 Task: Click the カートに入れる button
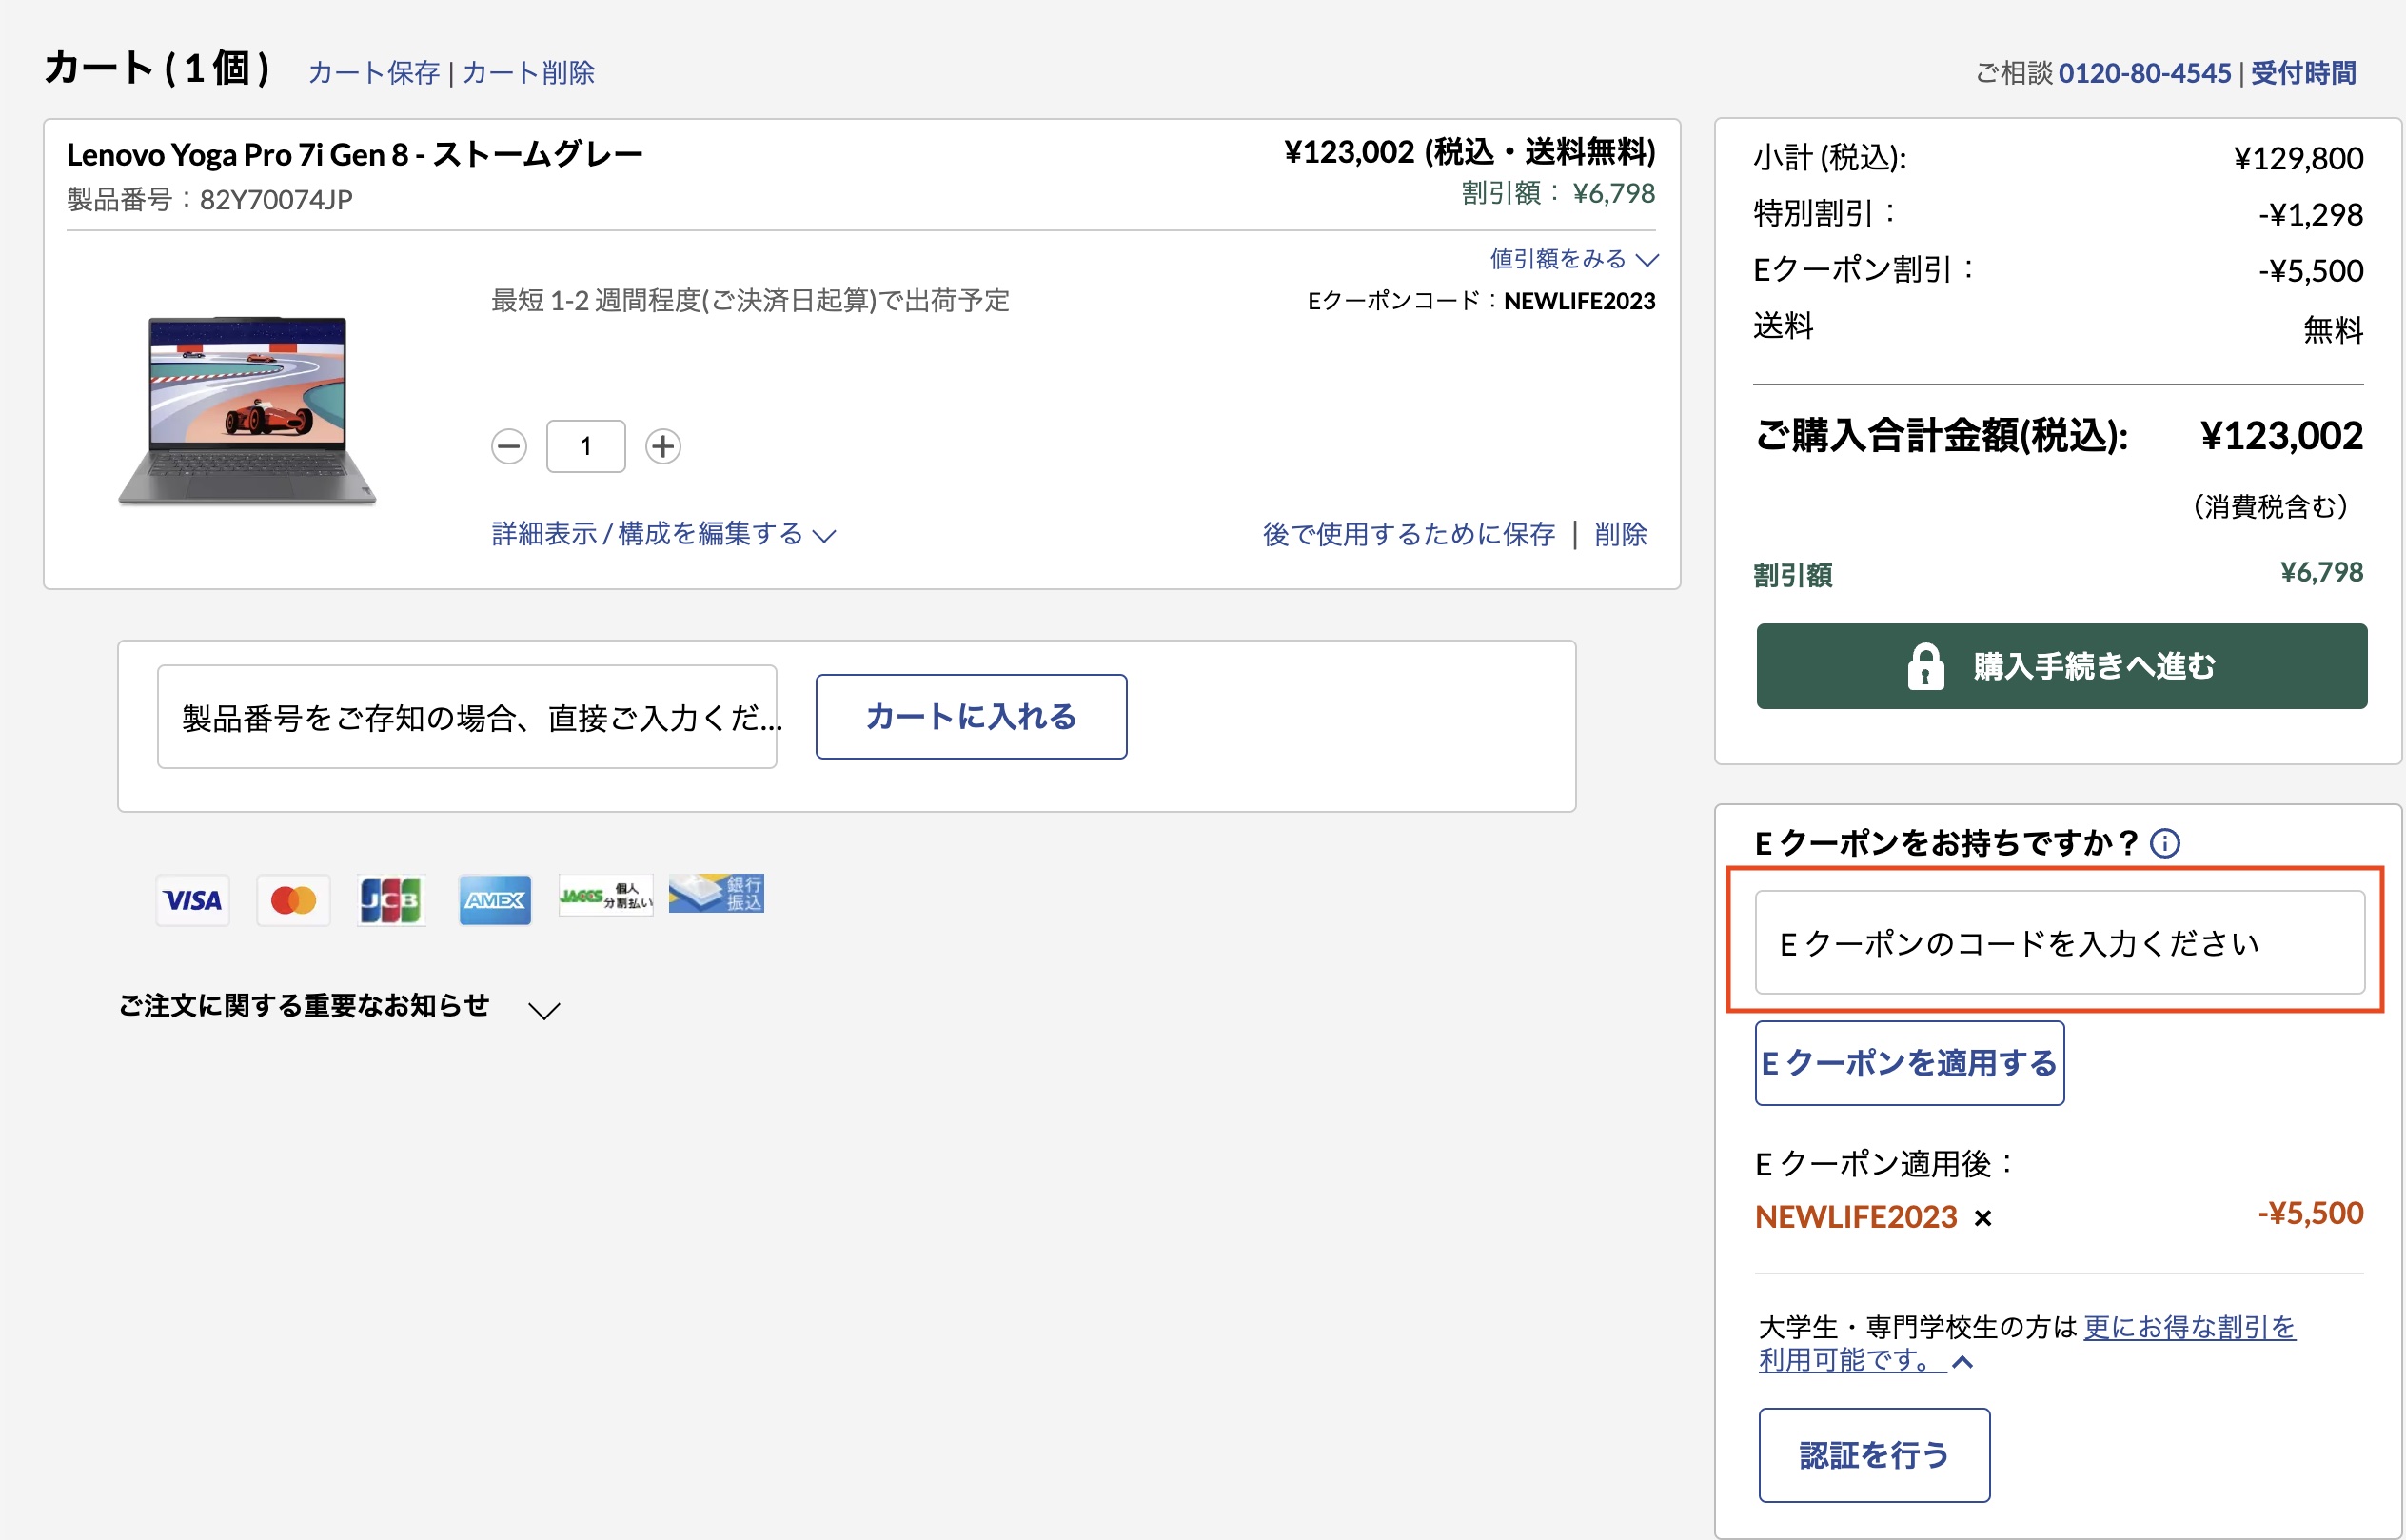[971, 716]
